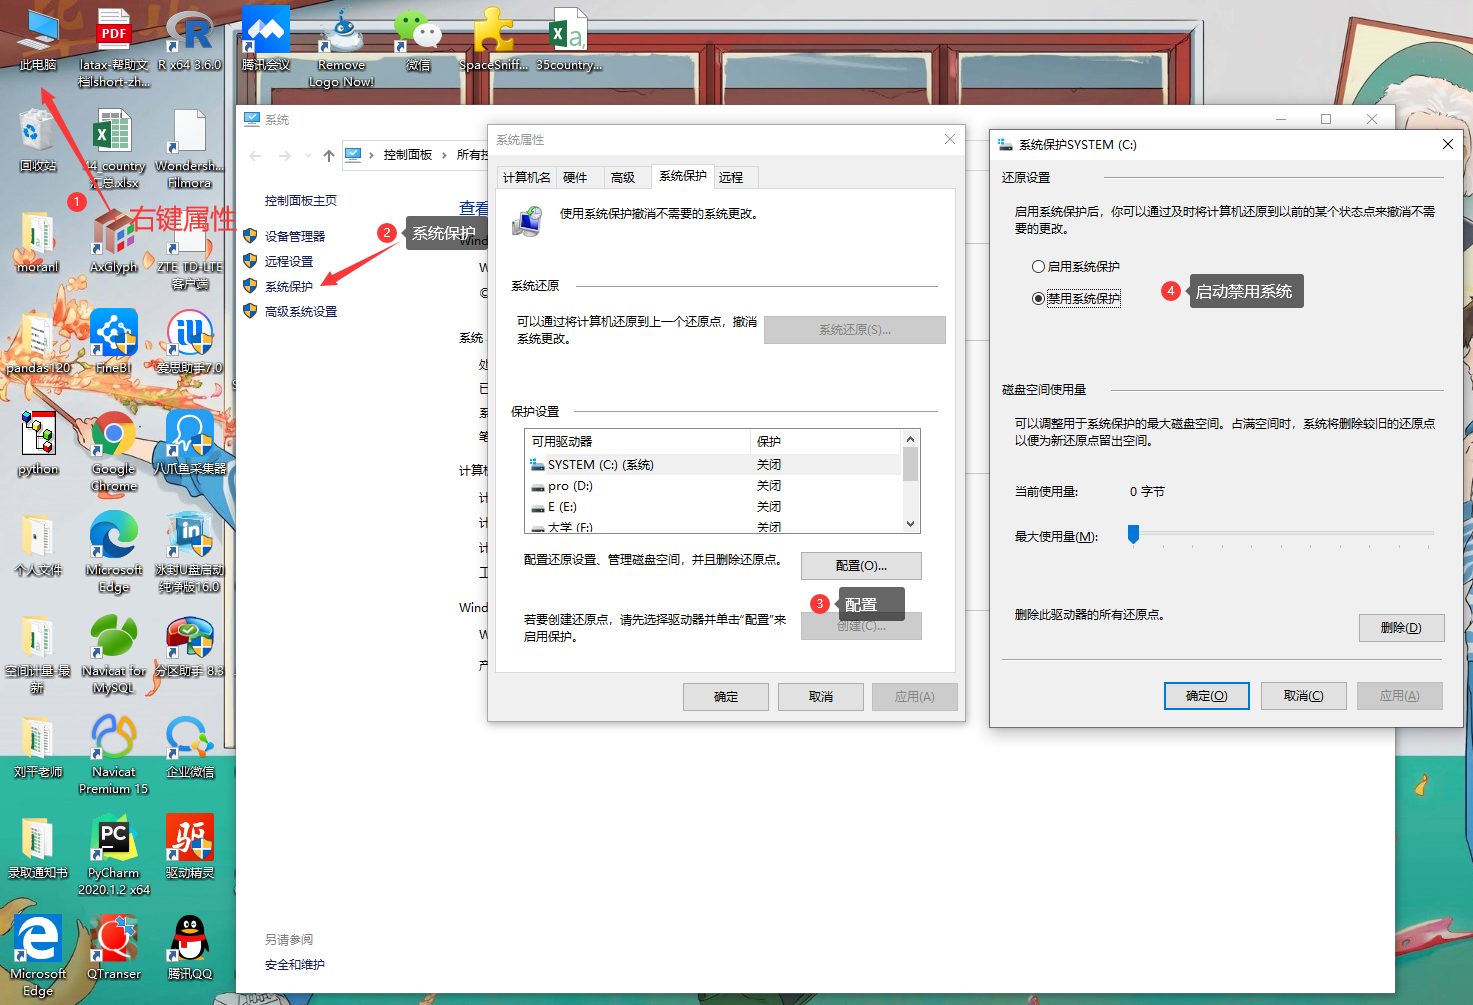The height and width of the screenshot is (1005, 1473).
Task: Select SYSTEM (C:) drive row
Action: pyautogui.click(x=714, y=465)
